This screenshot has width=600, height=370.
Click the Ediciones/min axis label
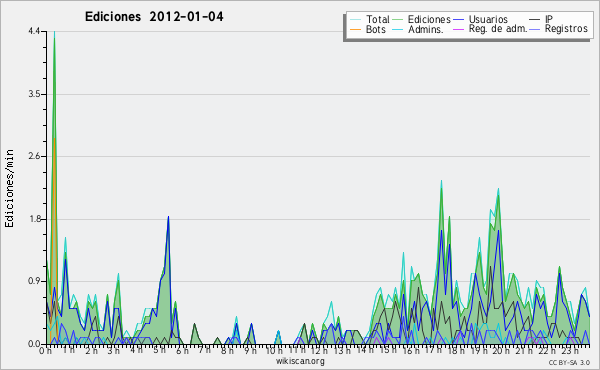pyautogui.click(x=9, y=188)
